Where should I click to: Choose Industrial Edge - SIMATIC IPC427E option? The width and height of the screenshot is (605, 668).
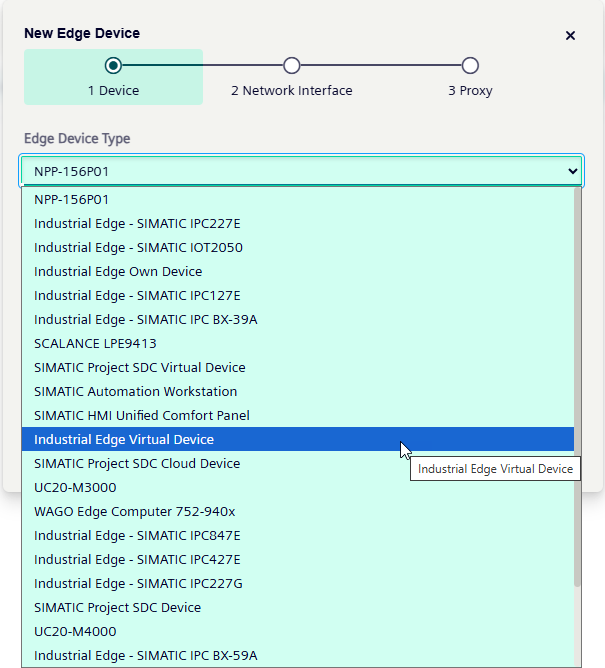tap(298, 559)
